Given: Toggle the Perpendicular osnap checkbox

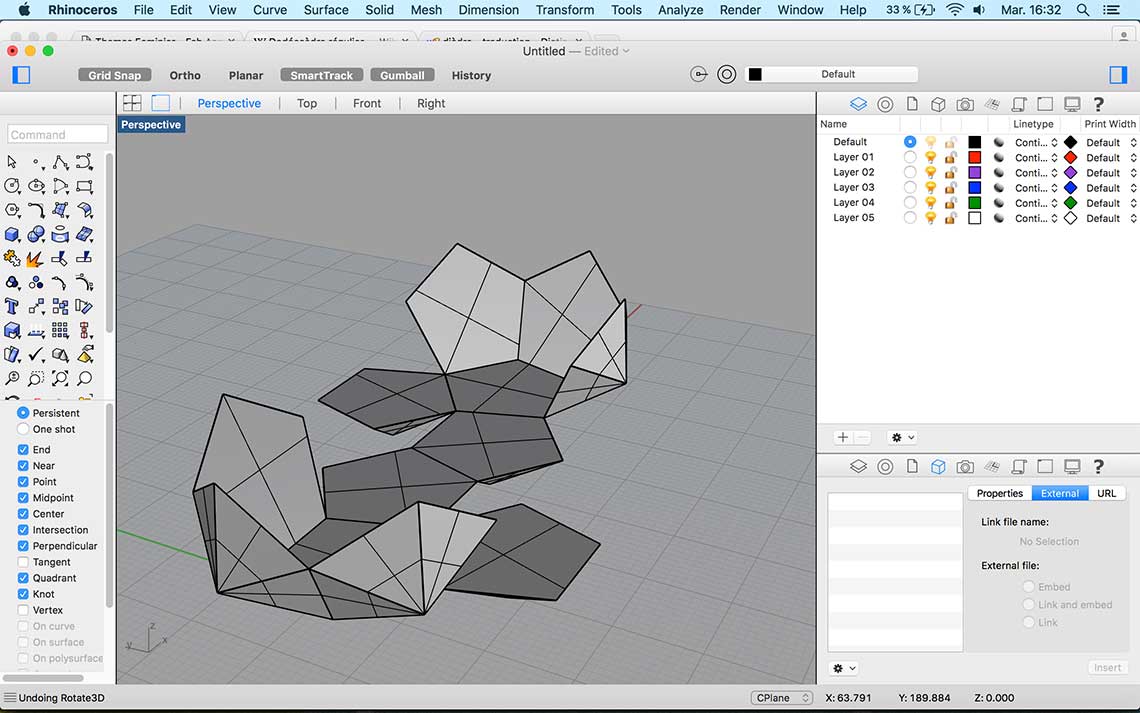Looking at the screenshot, I should click(x=23, y=546).
